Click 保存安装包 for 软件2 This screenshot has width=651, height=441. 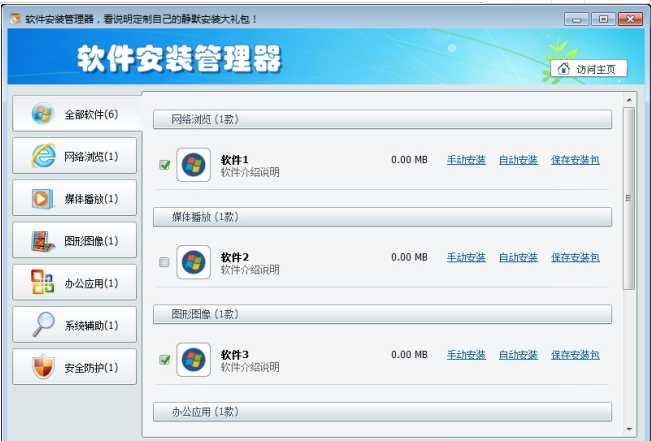coord(575,257)
